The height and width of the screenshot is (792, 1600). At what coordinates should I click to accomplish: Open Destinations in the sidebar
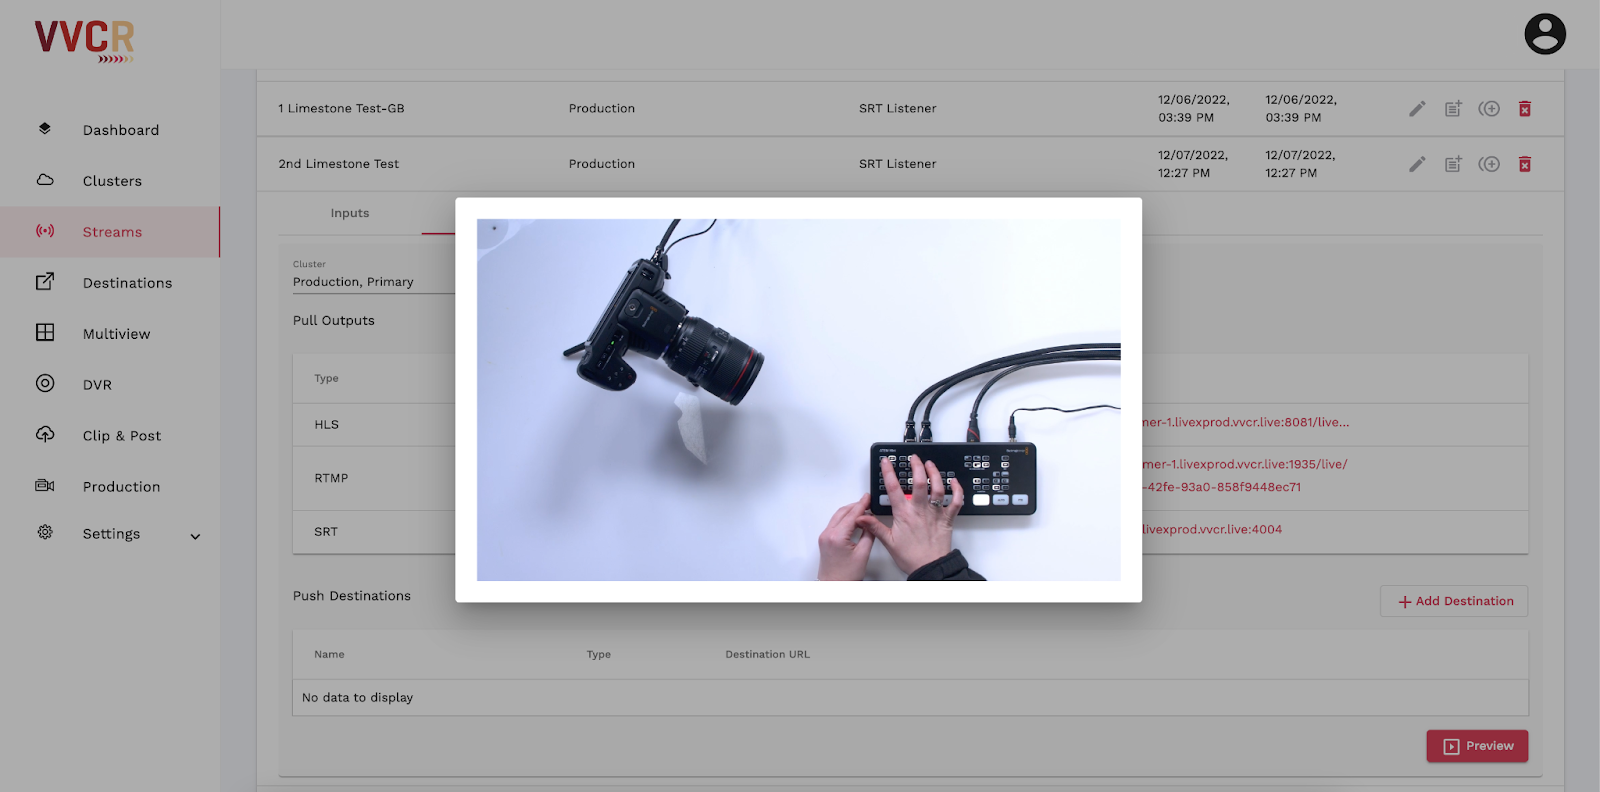(127, 283)
